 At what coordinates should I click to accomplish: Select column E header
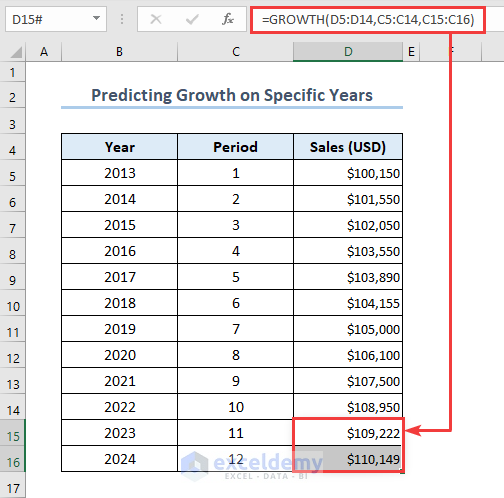click(x=411, y=52)
